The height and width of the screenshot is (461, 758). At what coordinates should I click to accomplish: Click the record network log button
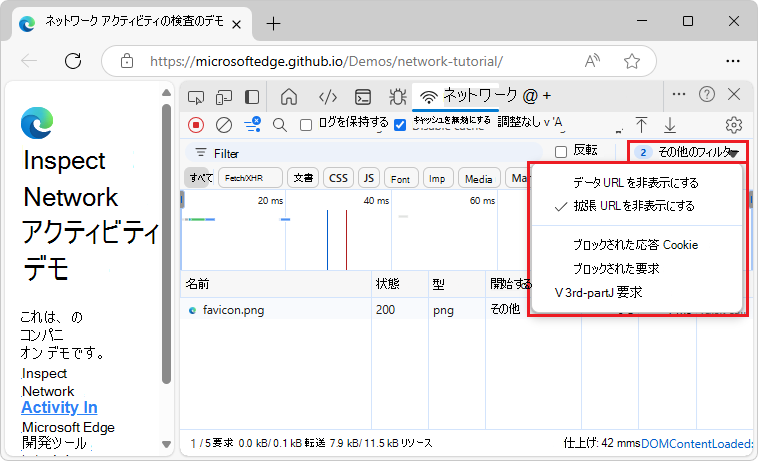coord(196,125)
